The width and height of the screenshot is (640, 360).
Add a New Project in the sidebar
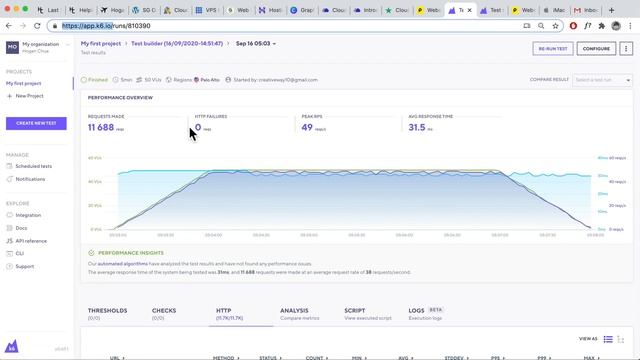tap(25, 96)
